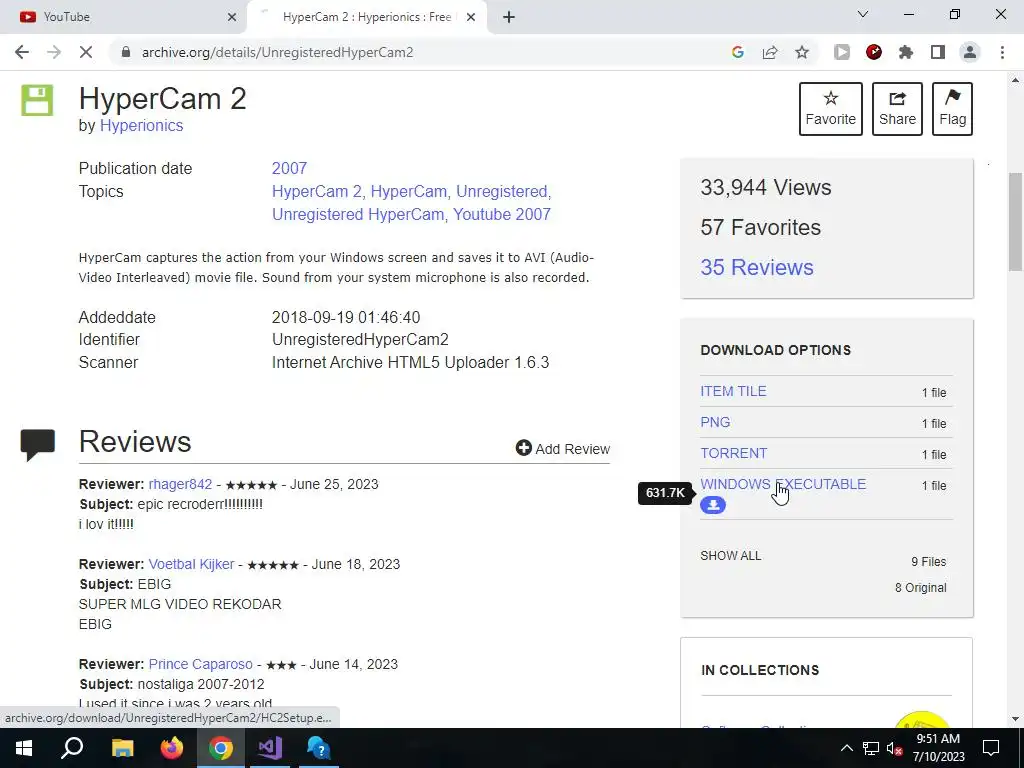
Task: Open the Get Help taskbar app
Action: pyautogui.click(x=319, y=748)
